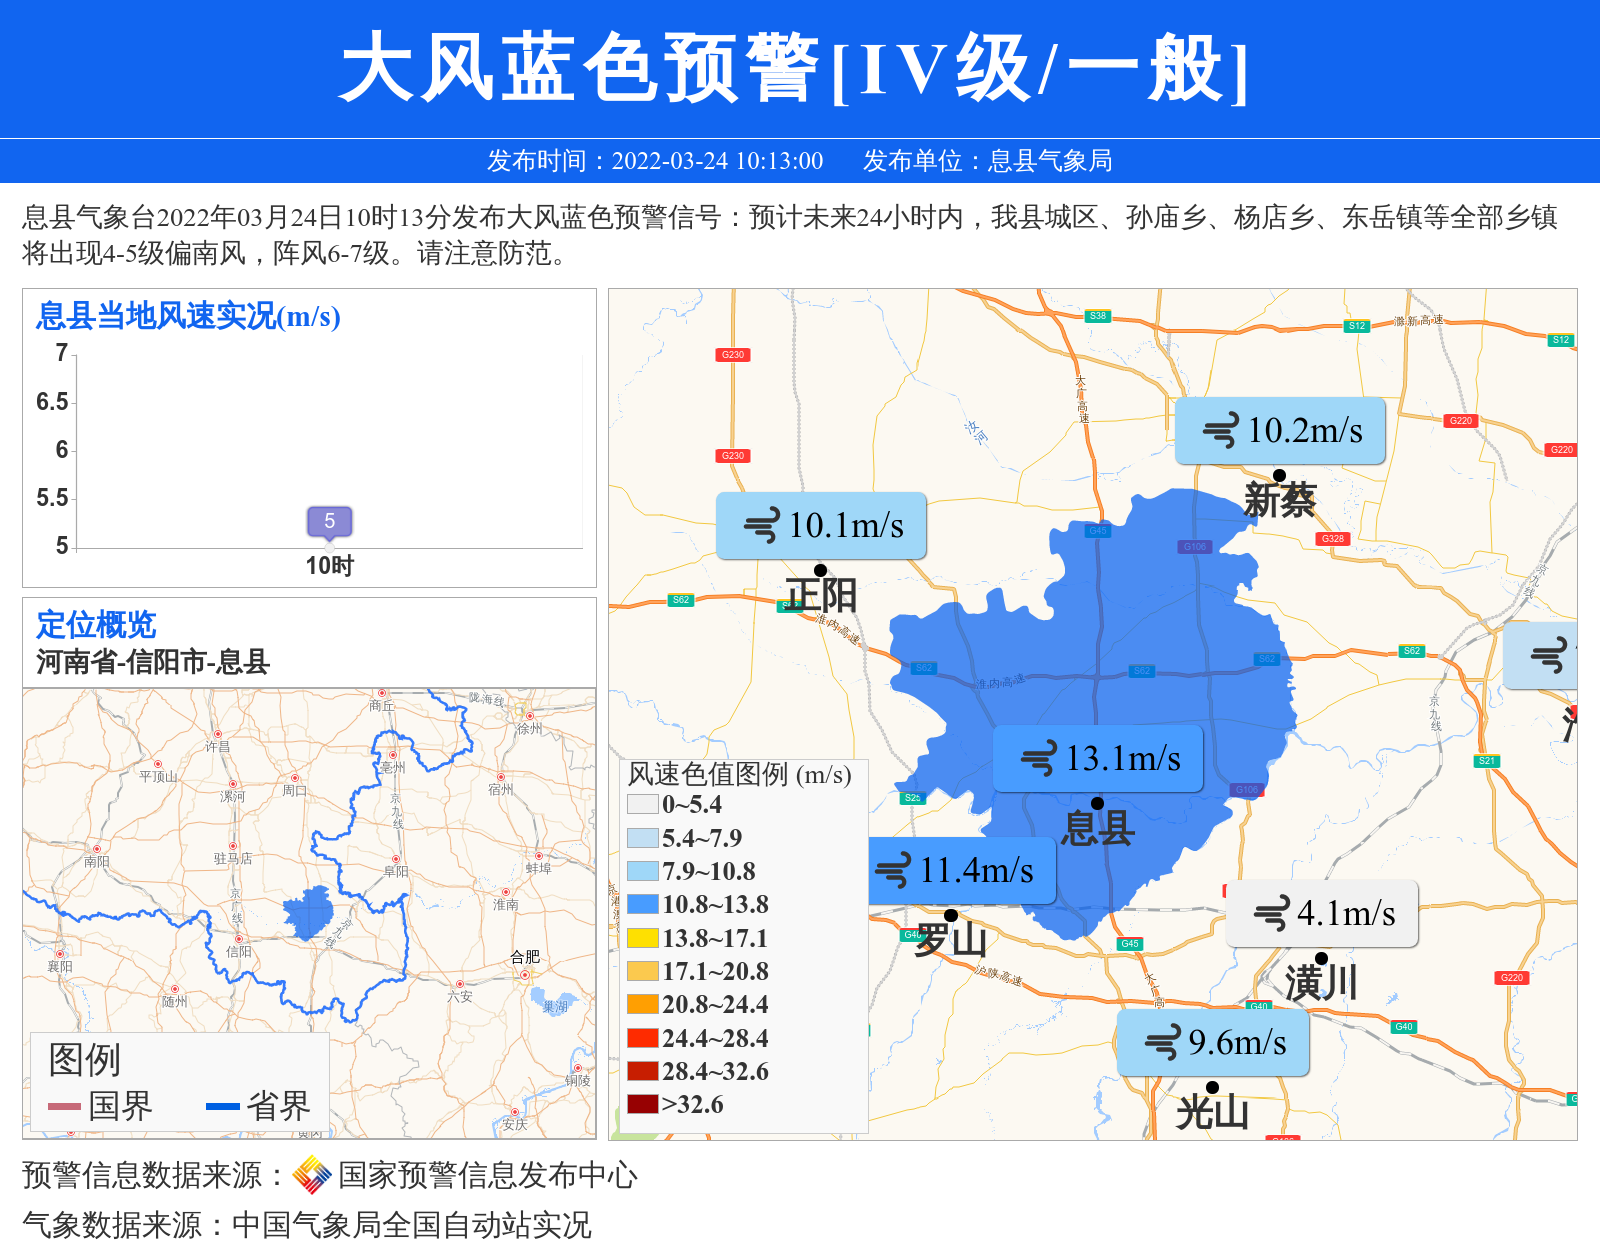The height and width of the screenshot is (1256, 1600).
Task: Click the wind icon beside 13.1m/s
Action: (x=1038, y=758)
